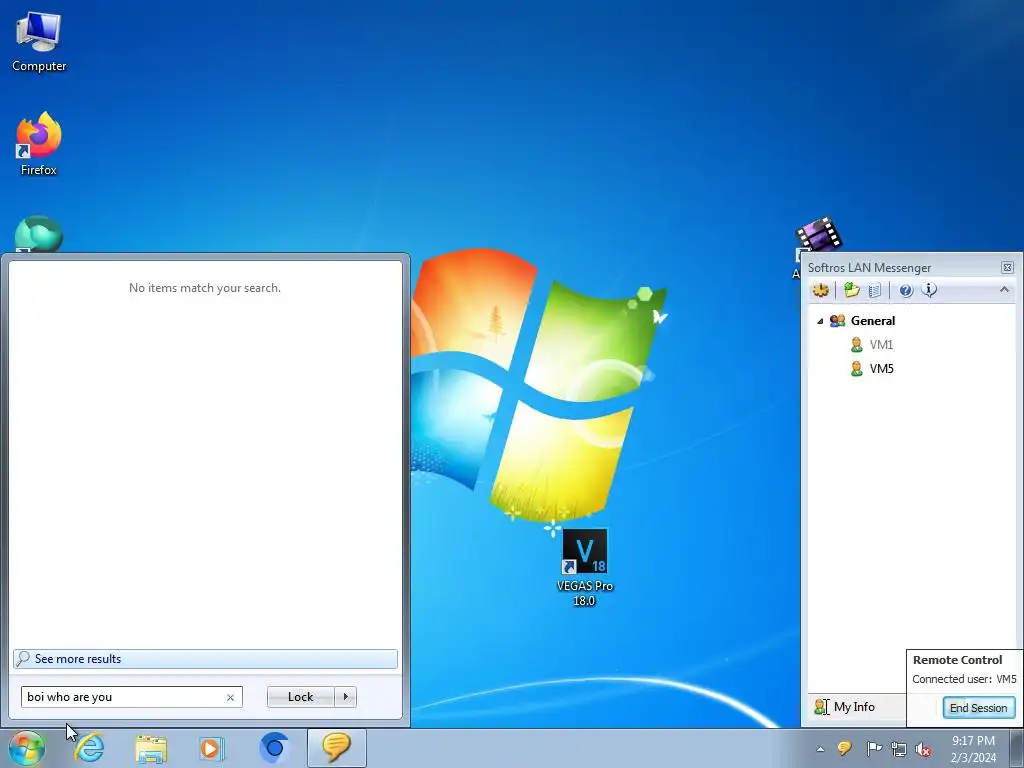Image resolution: width=1024 pixels, height=768 pixels.
Task: Open Softros Messenger settings gear icon
Action: 820,290
